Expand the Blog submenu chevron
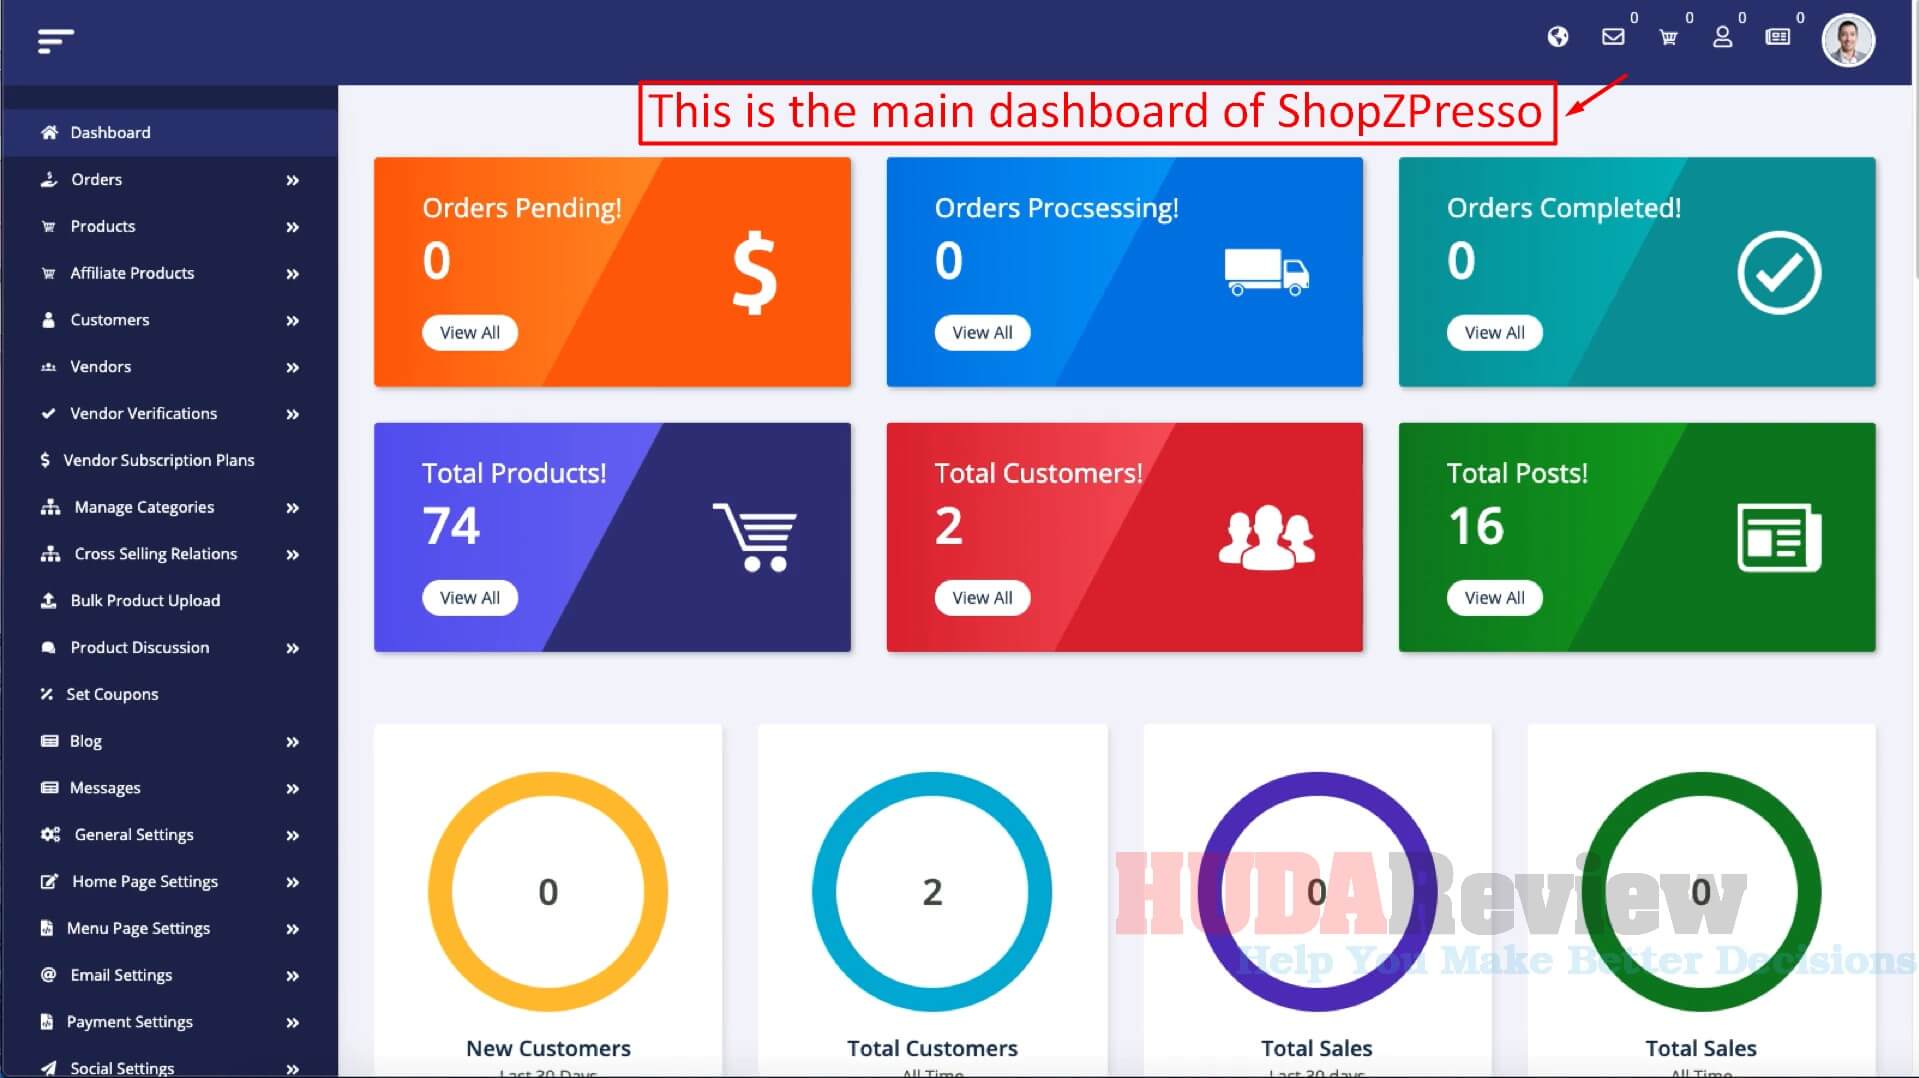This screenshot has height=1078, width=1919. [292, 742]
